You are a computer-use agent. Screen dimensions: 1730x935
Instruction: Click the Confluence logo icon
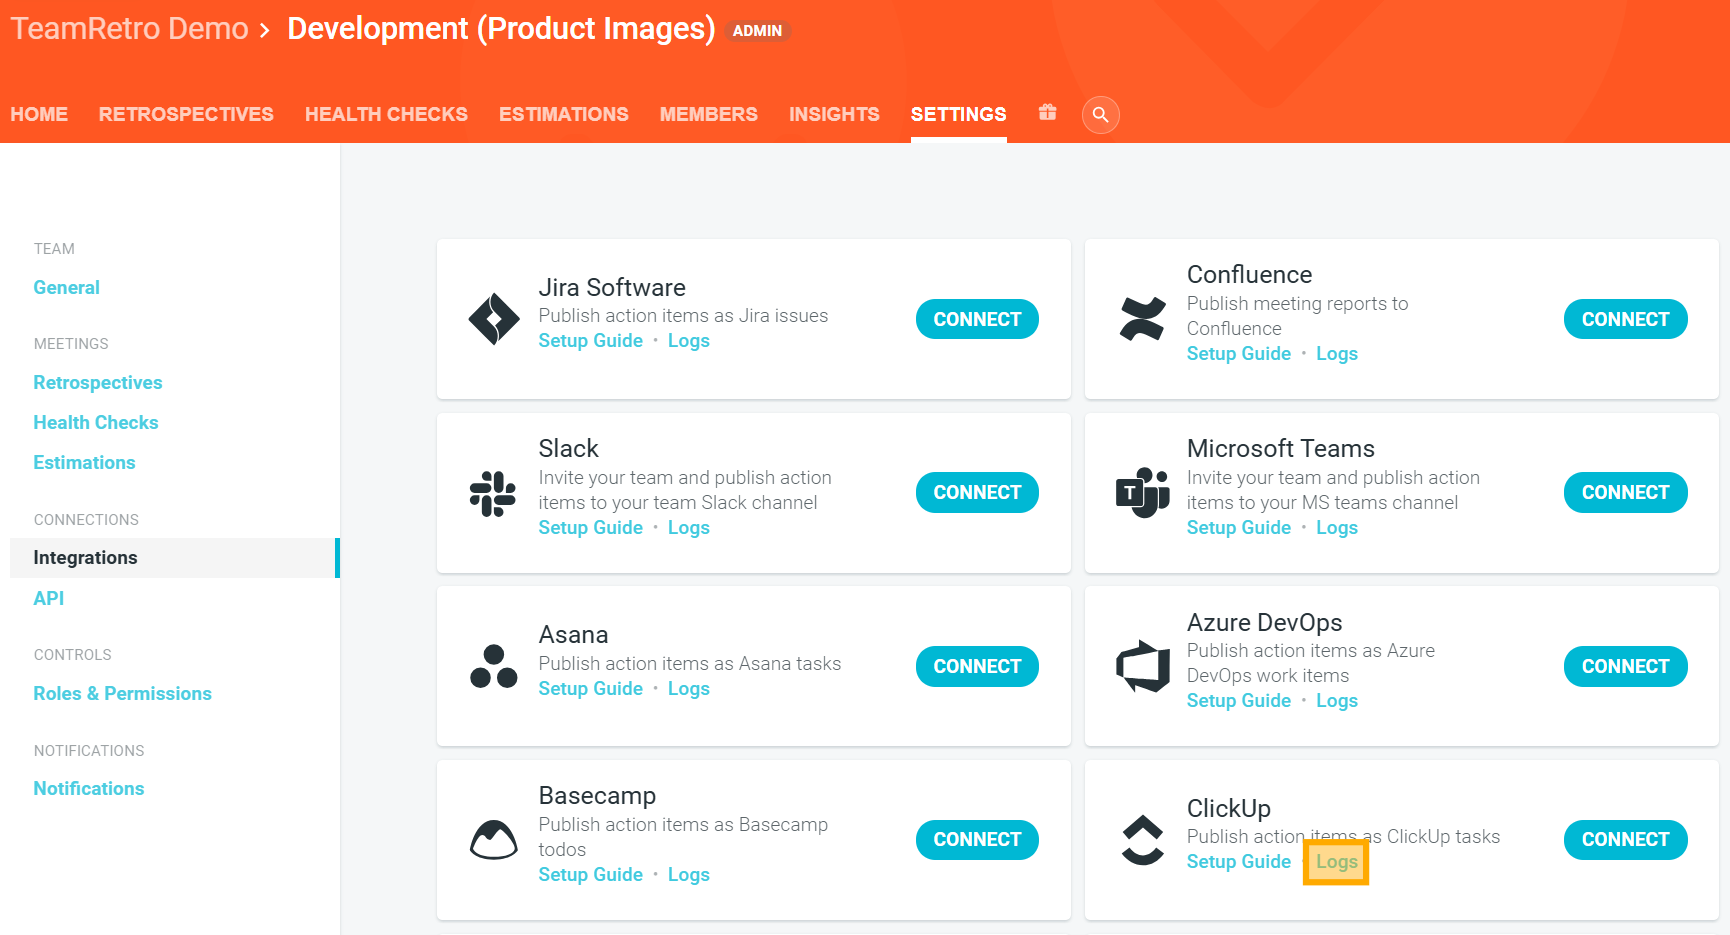tap(1142, 319)
